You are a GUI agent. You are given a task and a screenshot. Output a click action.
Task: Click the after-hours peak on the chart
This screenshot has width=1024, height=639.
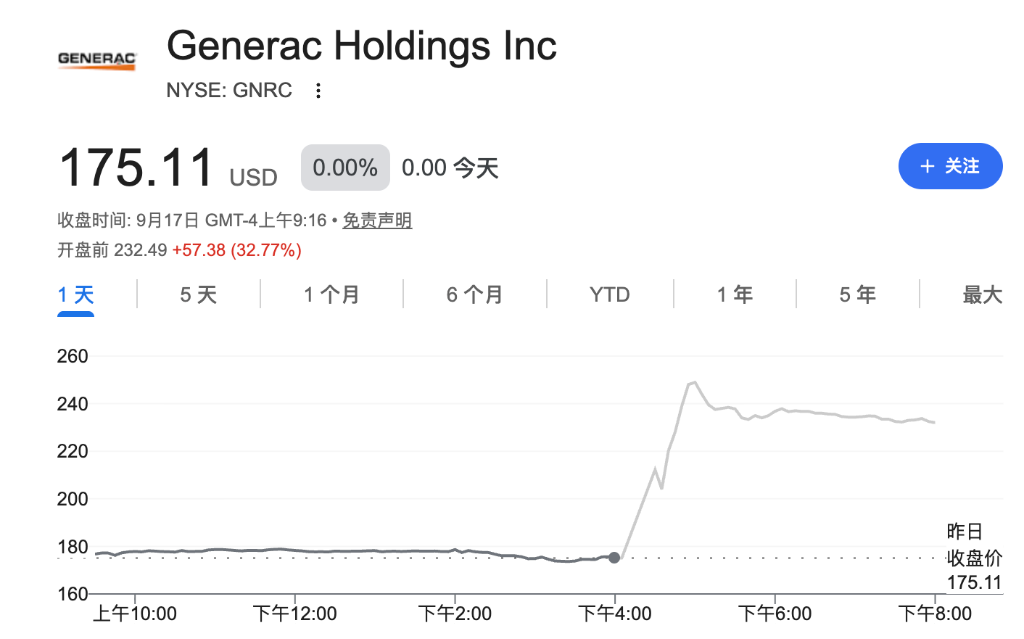pos(694,382)
